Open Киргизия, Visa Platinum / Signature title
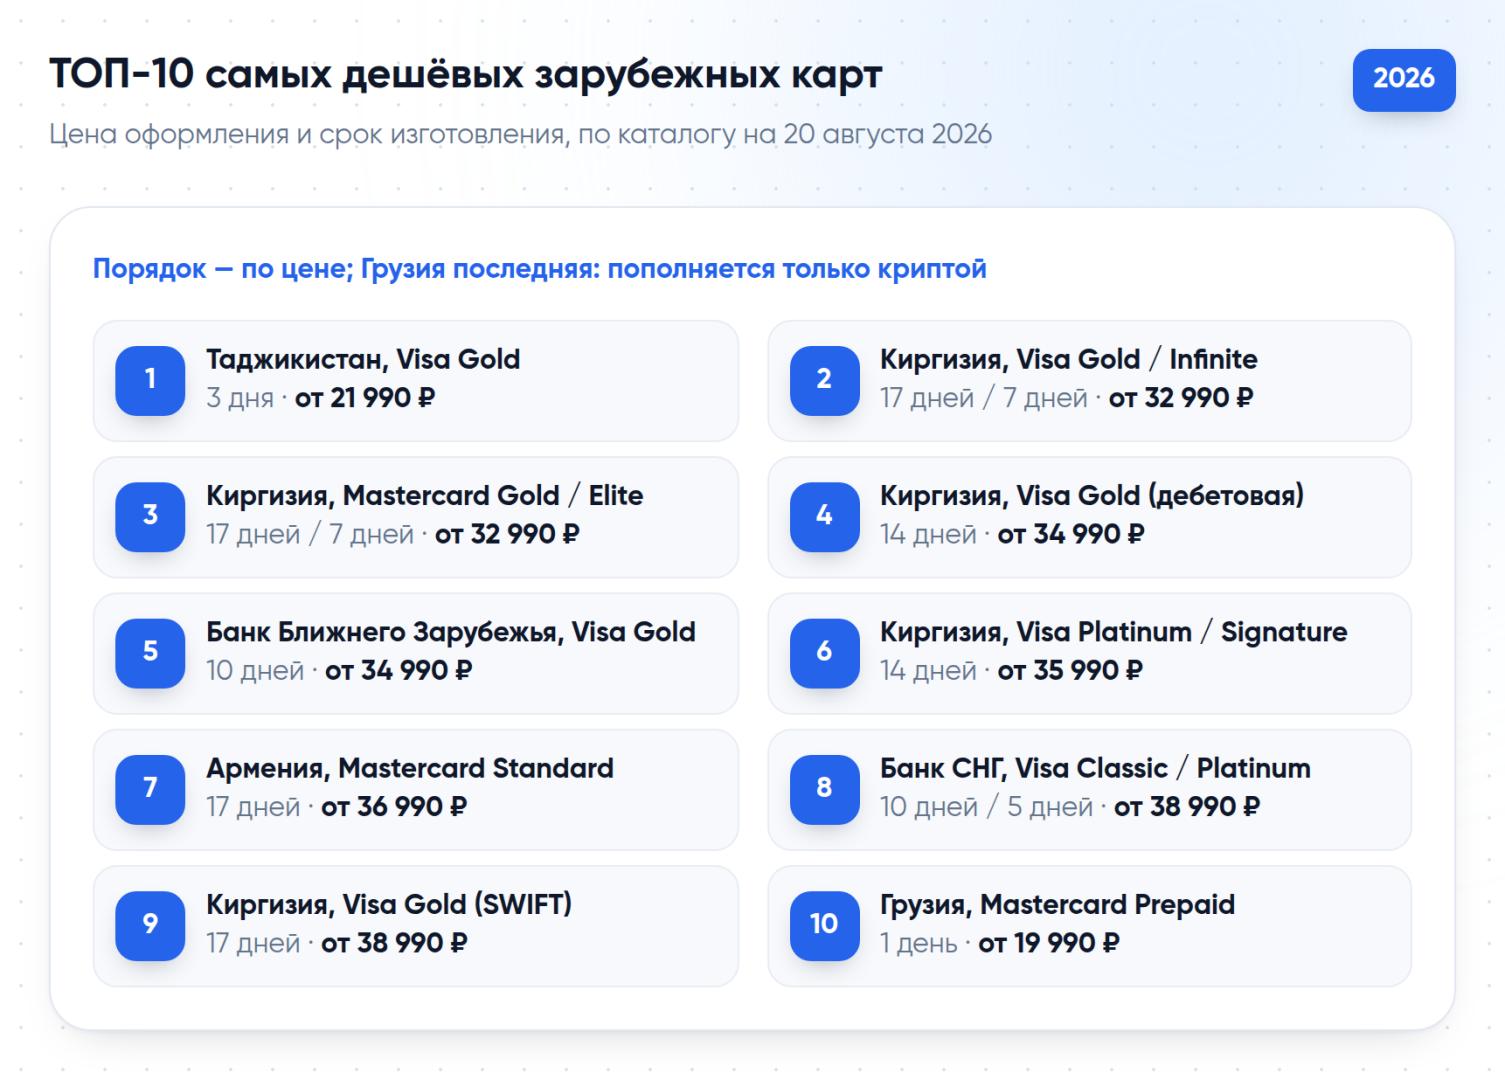Viewport: 1505px width, 1080px height. coord(1114,633)
